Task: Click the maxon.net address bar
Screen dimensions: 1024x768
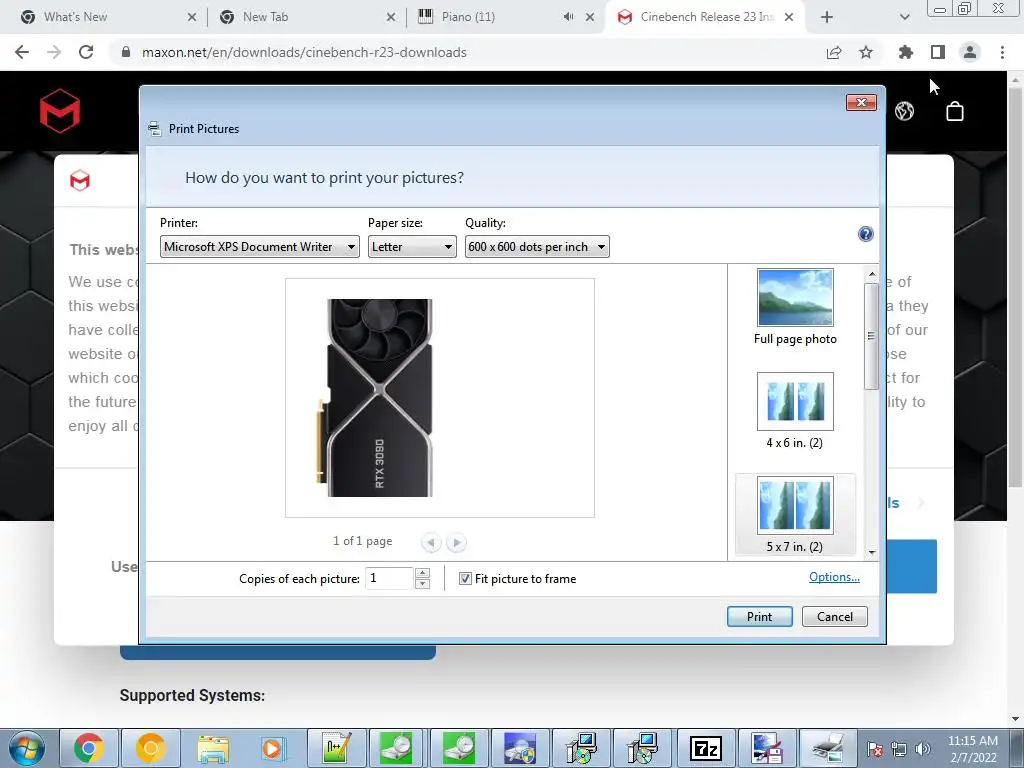Action: [304, 52]
